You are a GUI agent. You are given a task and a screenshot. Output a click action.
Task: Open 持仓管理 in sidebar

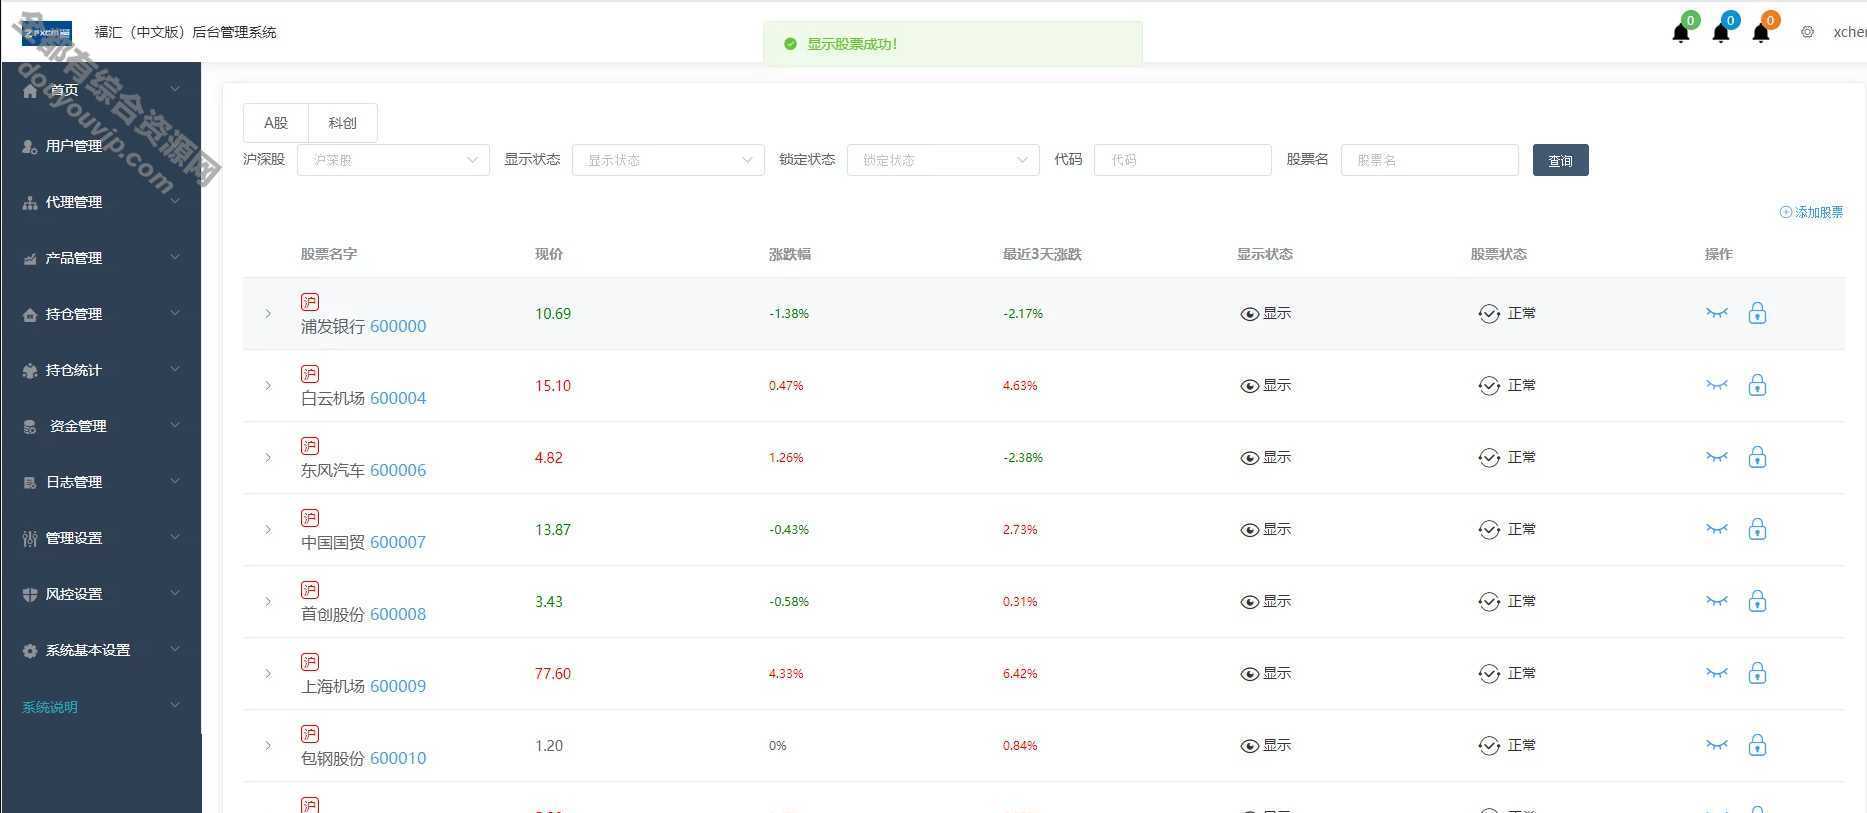click(100, 314)
